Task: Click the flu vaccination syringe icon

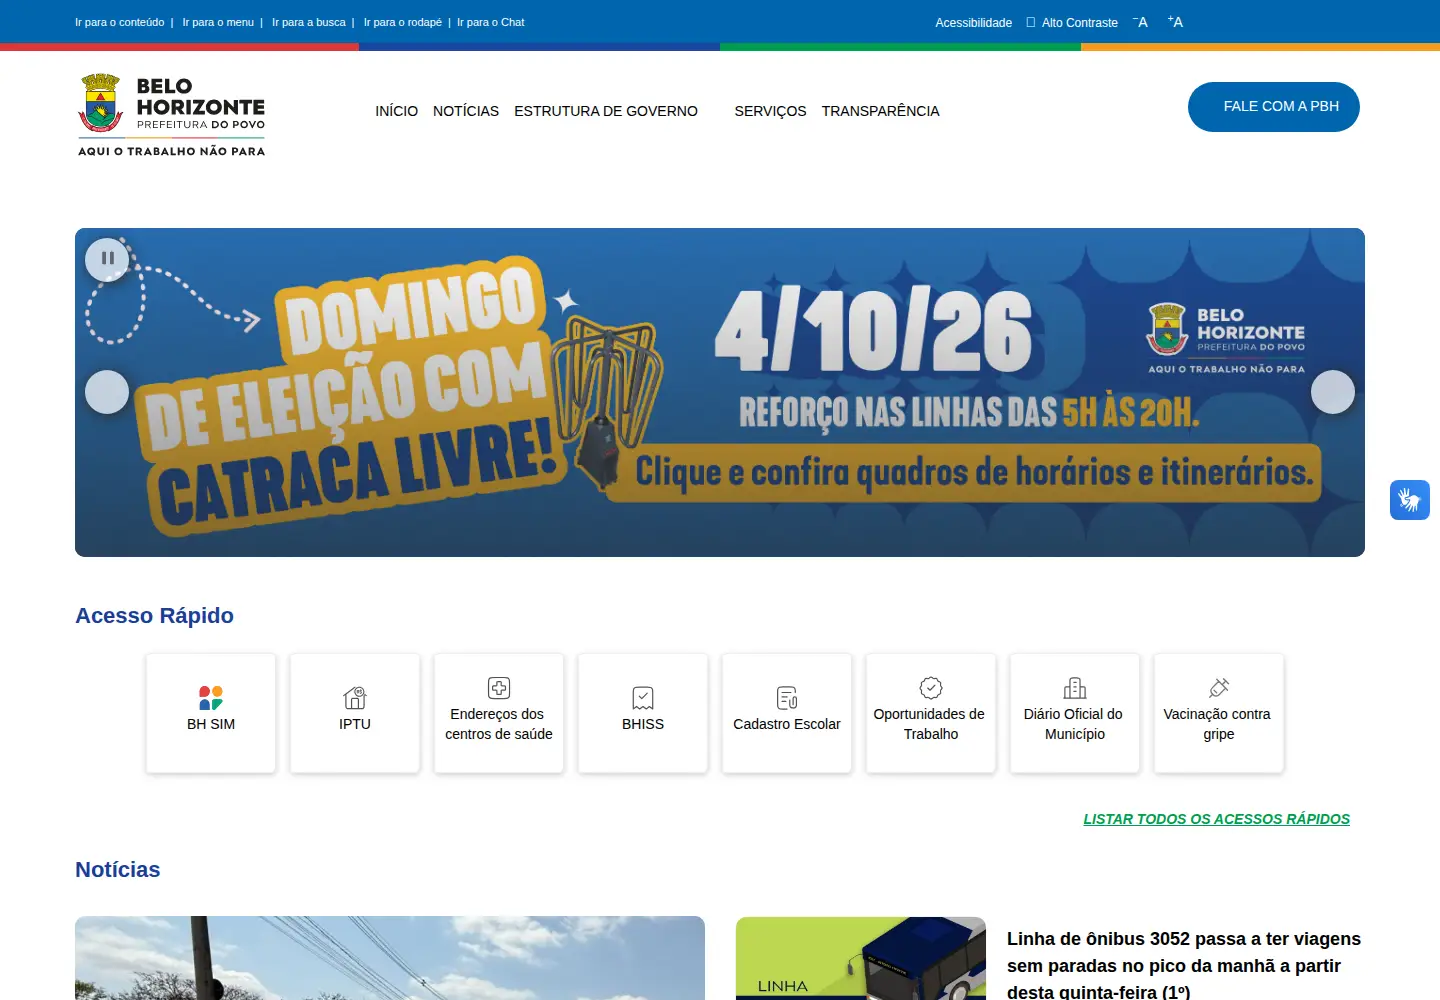Action: (x=1219, y=688)
